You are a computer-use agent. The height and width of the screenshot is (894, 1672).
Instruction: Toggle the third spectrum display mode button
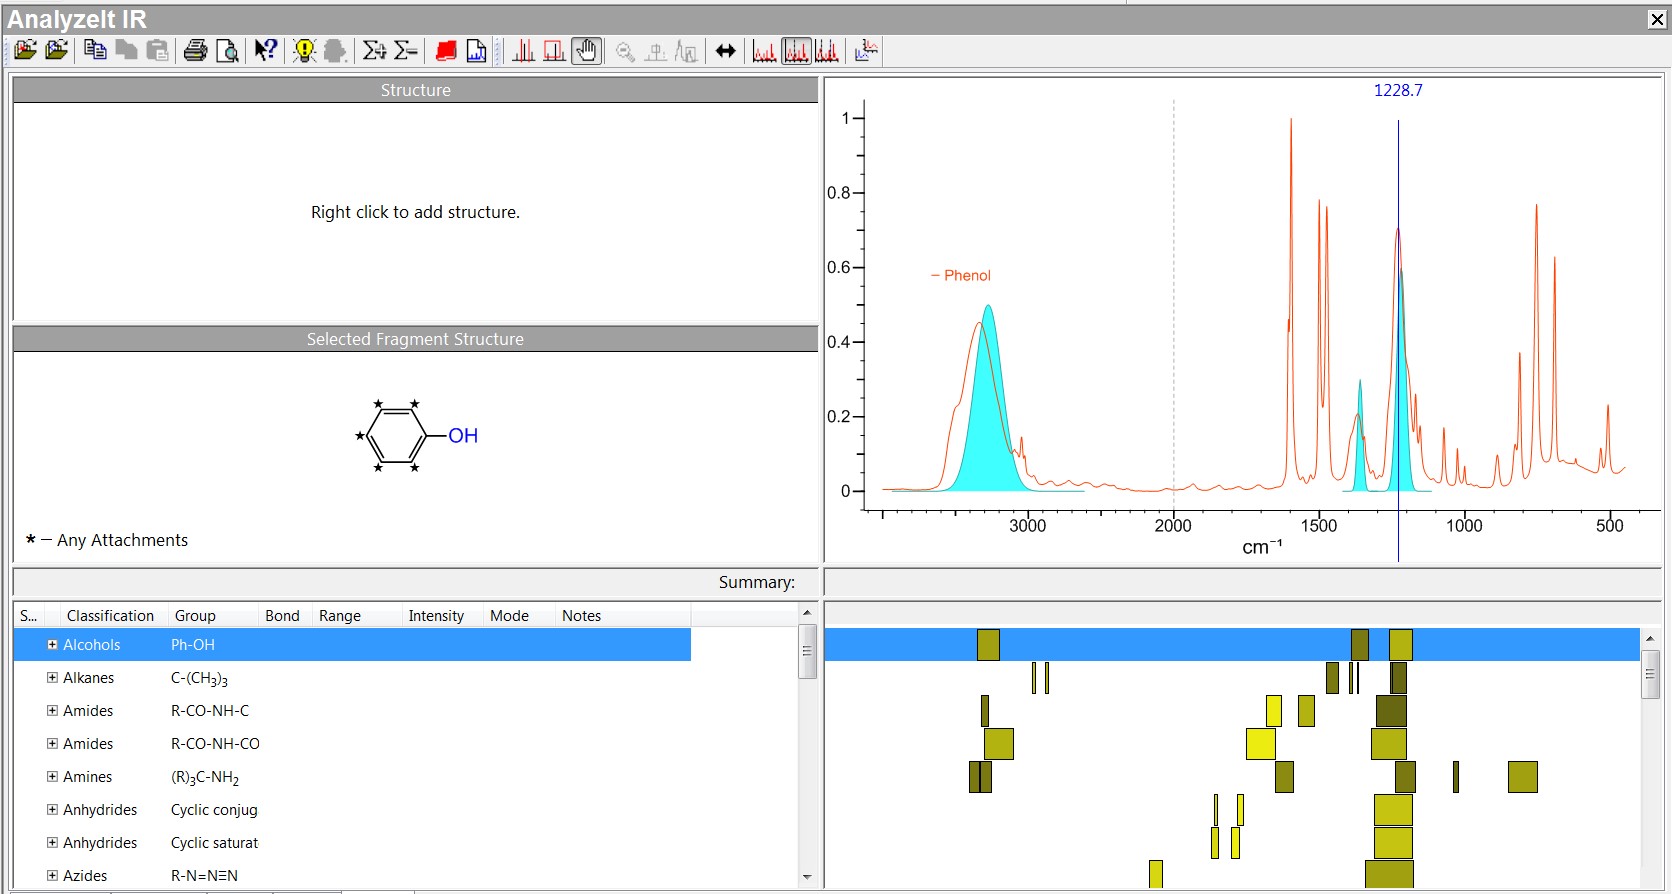point(827,51)
